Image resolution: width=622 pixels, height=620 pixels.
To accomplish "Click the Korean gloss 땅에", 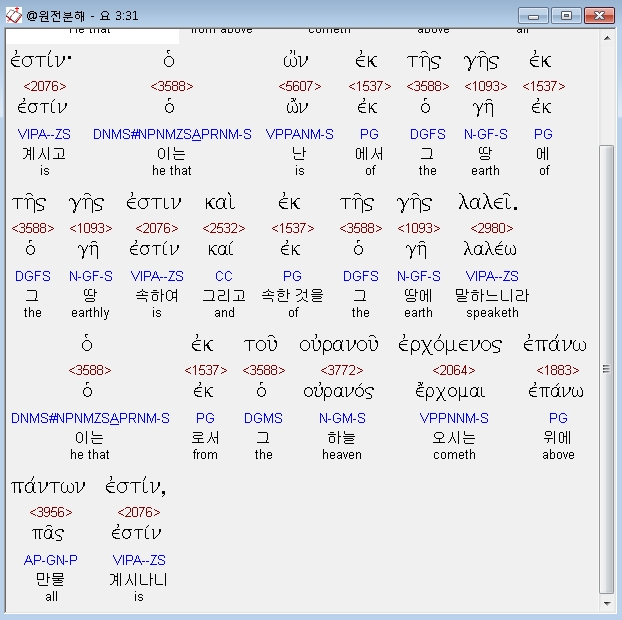I will [418, 296].
